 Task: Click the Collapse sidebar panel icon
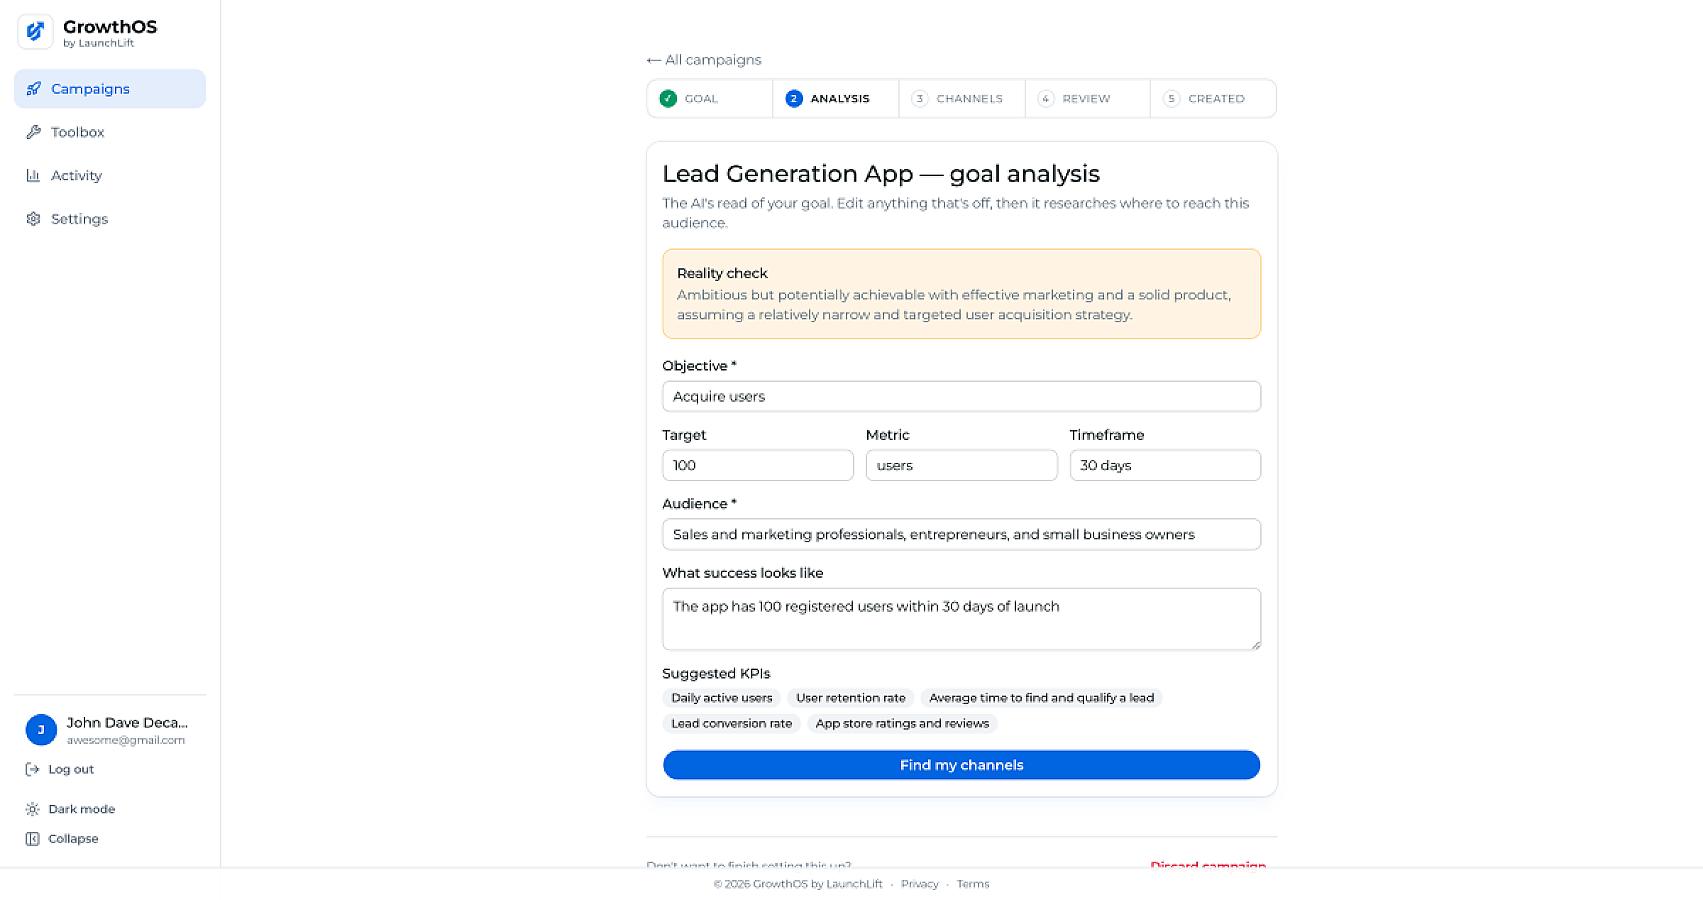tap(32, 839)
